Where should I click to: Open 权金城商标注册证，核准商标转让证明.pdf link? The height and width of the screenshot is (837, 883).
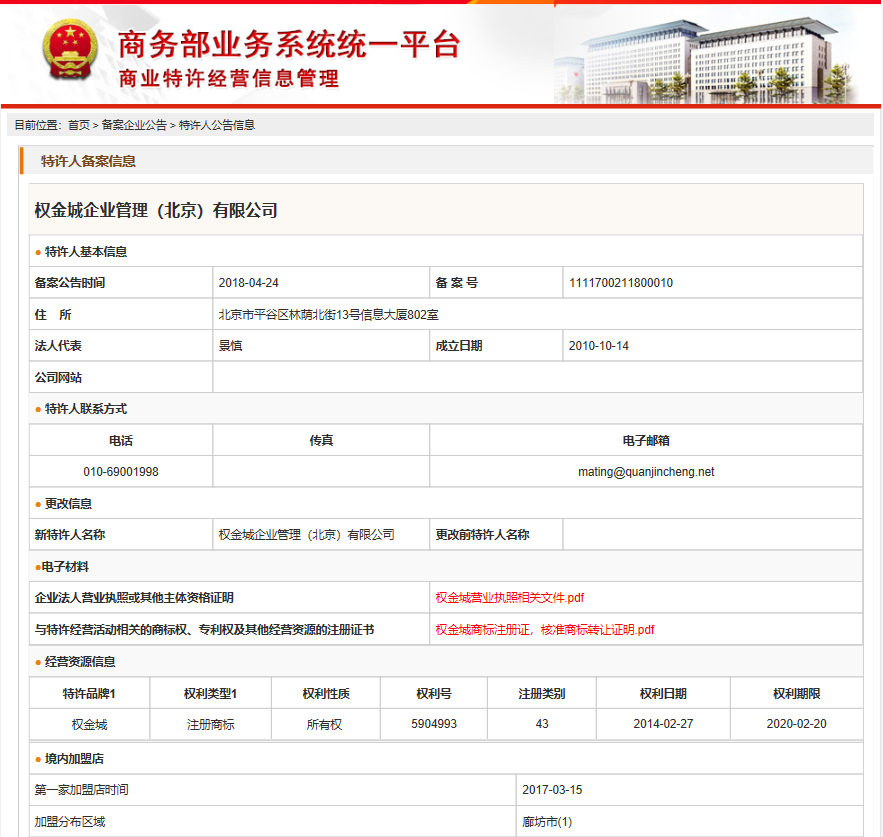545,630
